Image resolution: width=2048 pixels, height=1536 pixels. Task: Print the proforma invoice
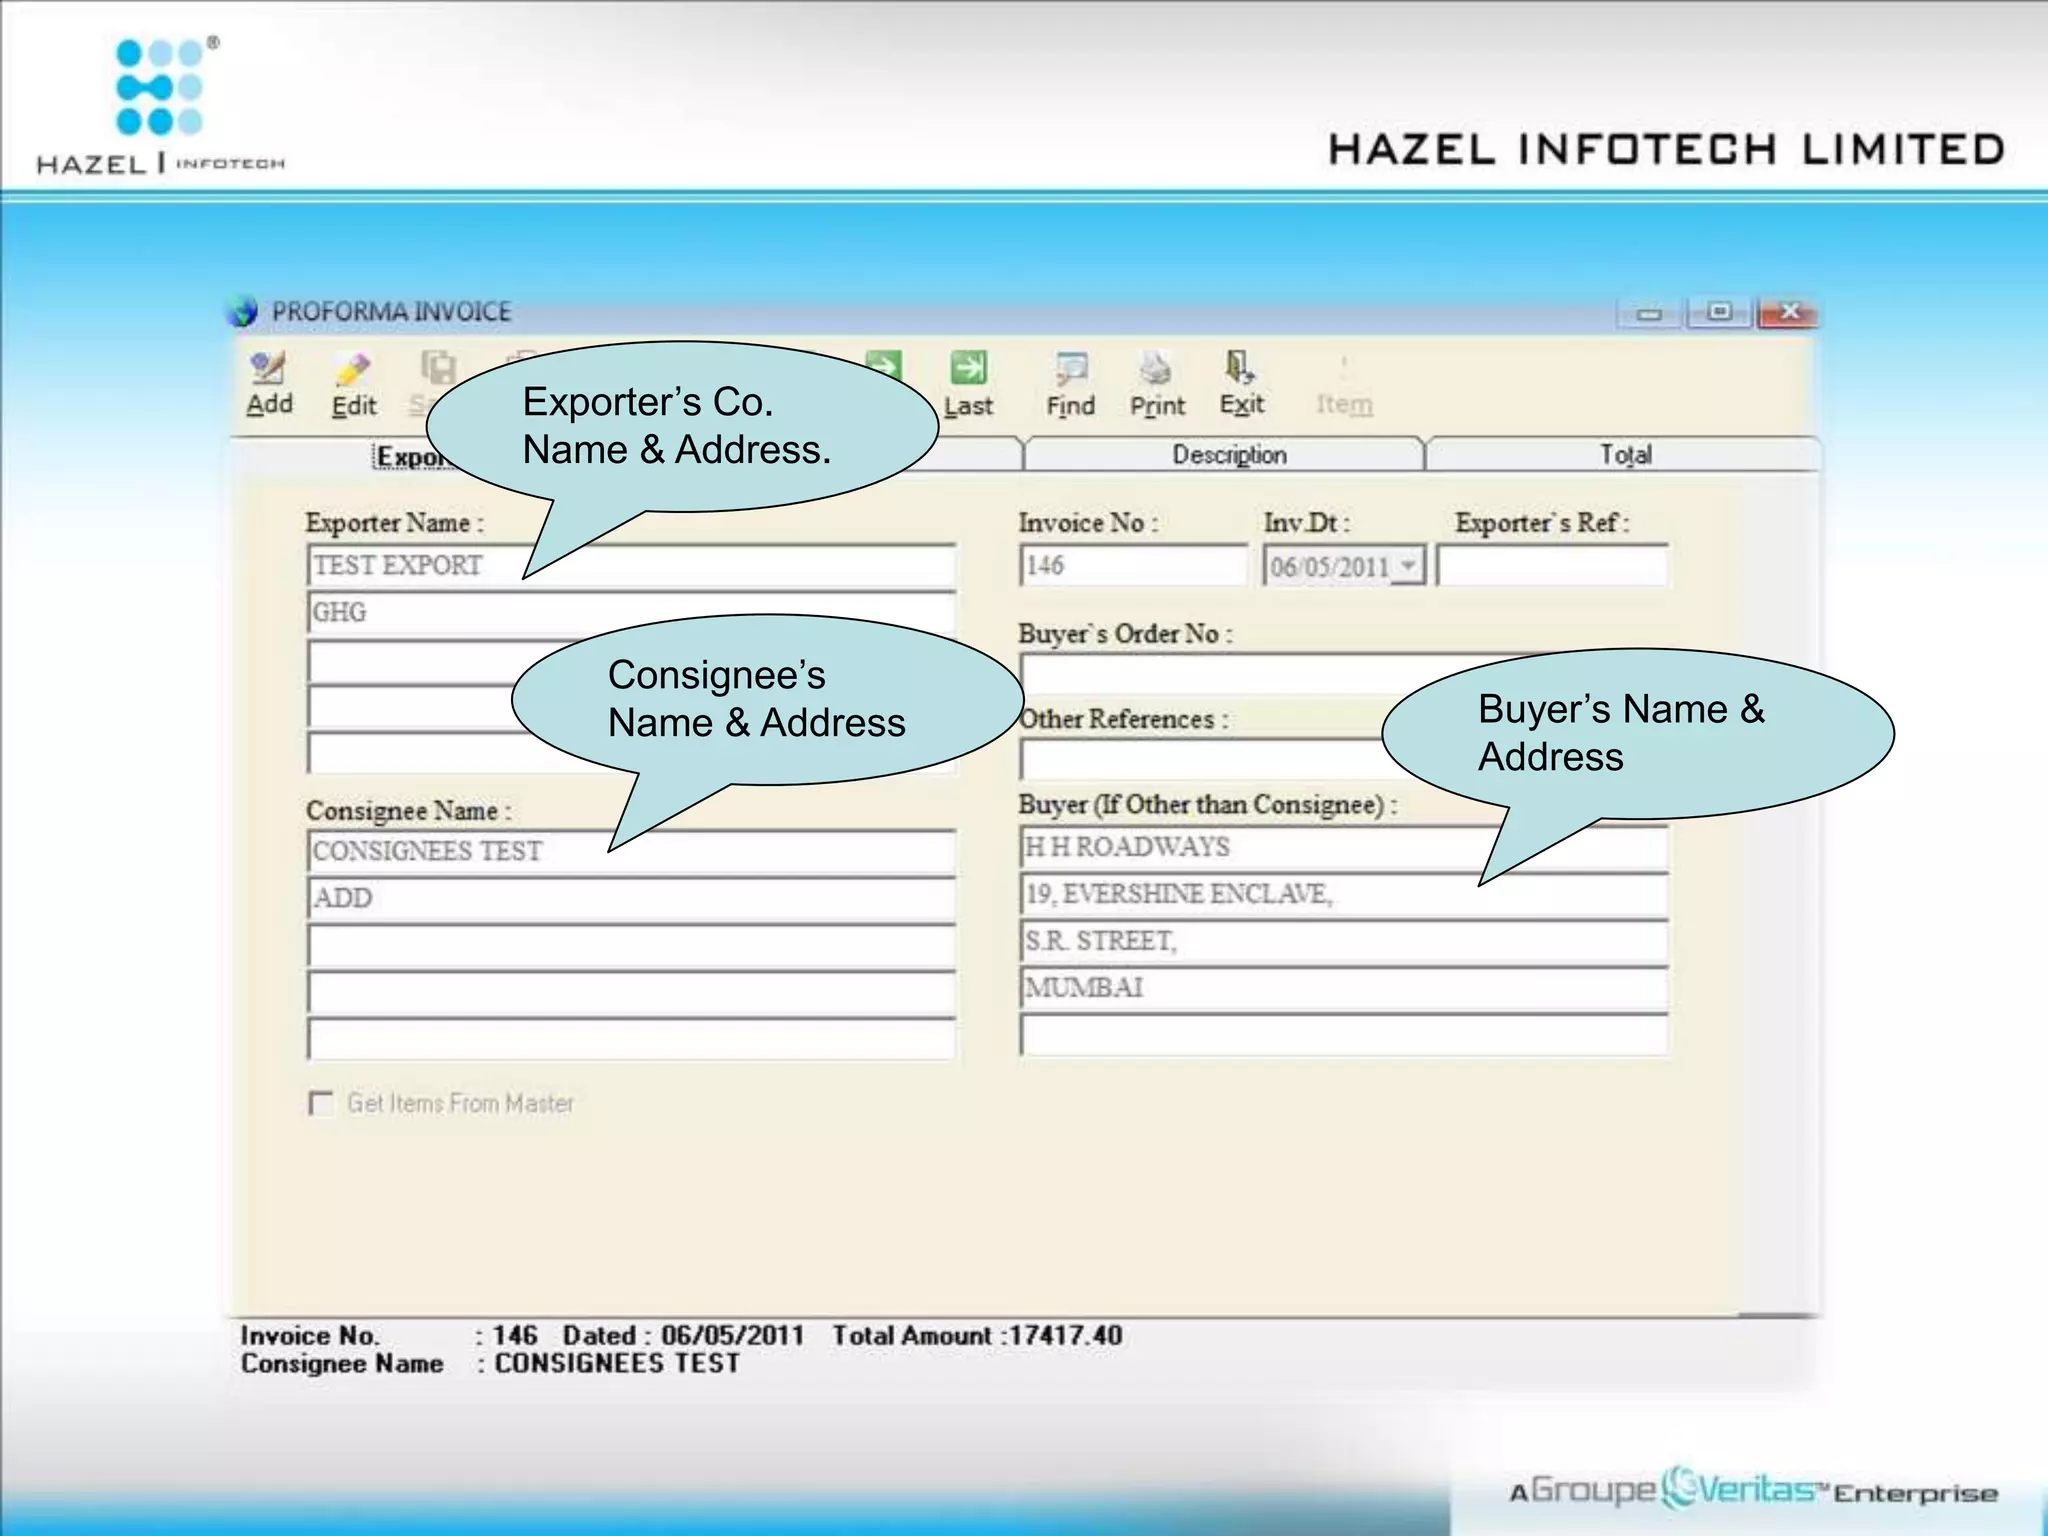click(1157, 385)
